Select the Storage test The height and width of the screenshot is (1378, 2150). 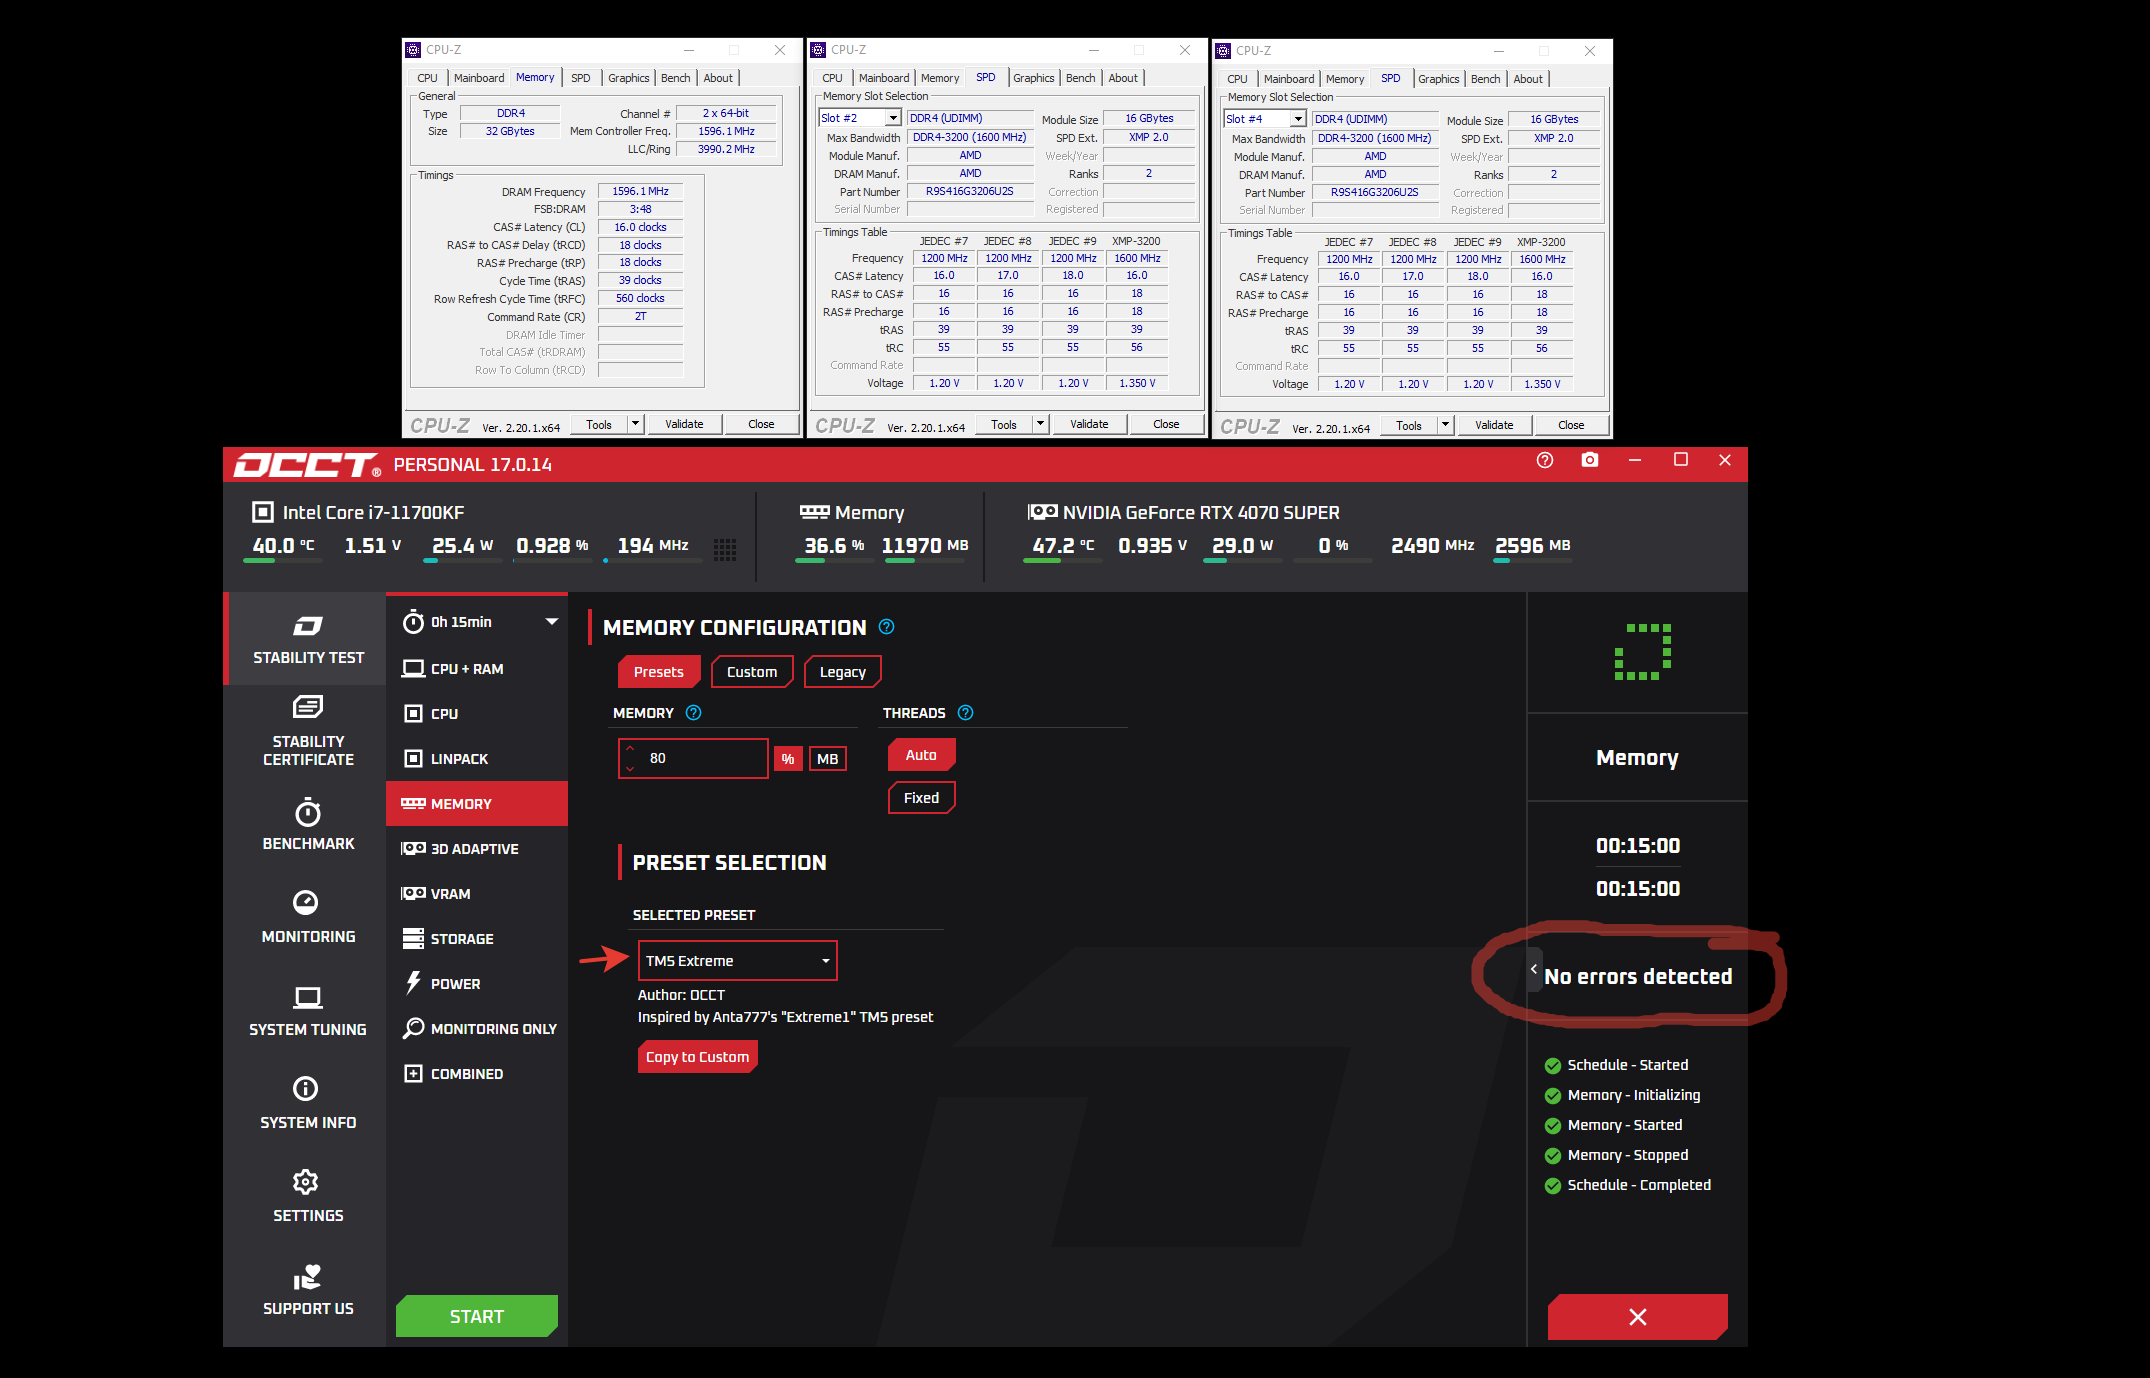click(x=477, y=939)
